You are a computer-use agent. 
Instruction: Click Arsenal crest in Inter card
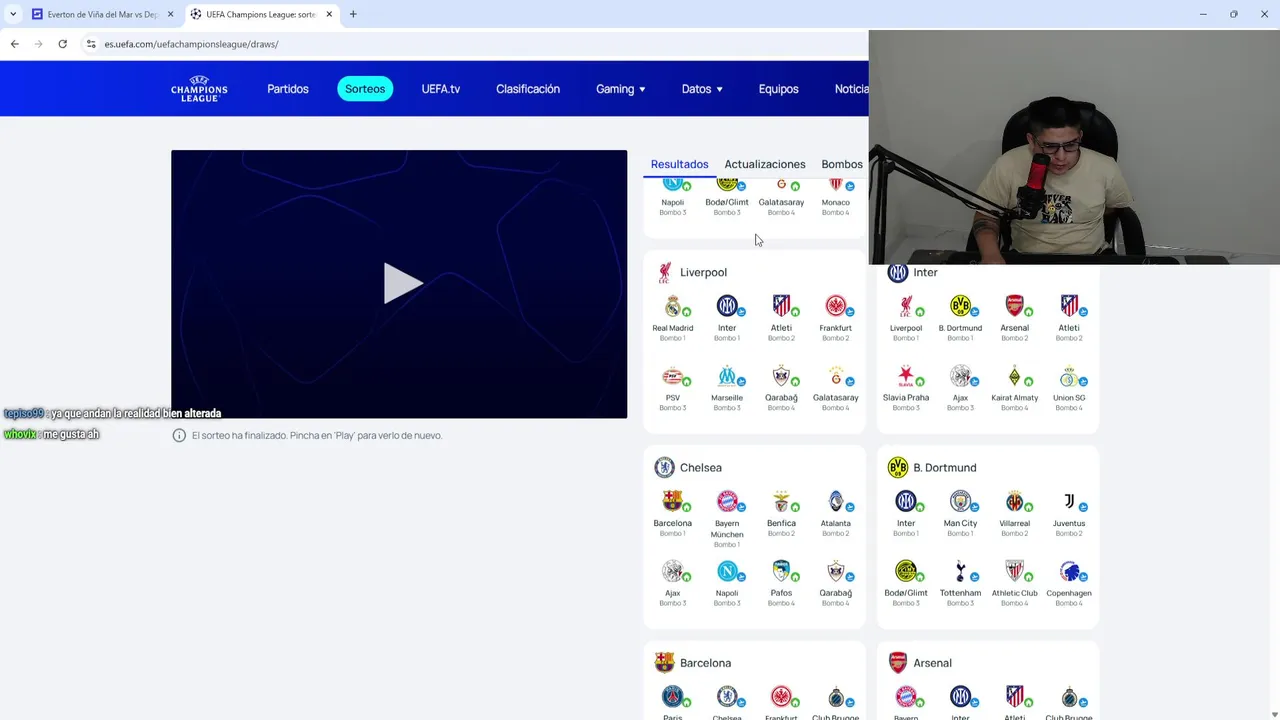click(1014, 306)
